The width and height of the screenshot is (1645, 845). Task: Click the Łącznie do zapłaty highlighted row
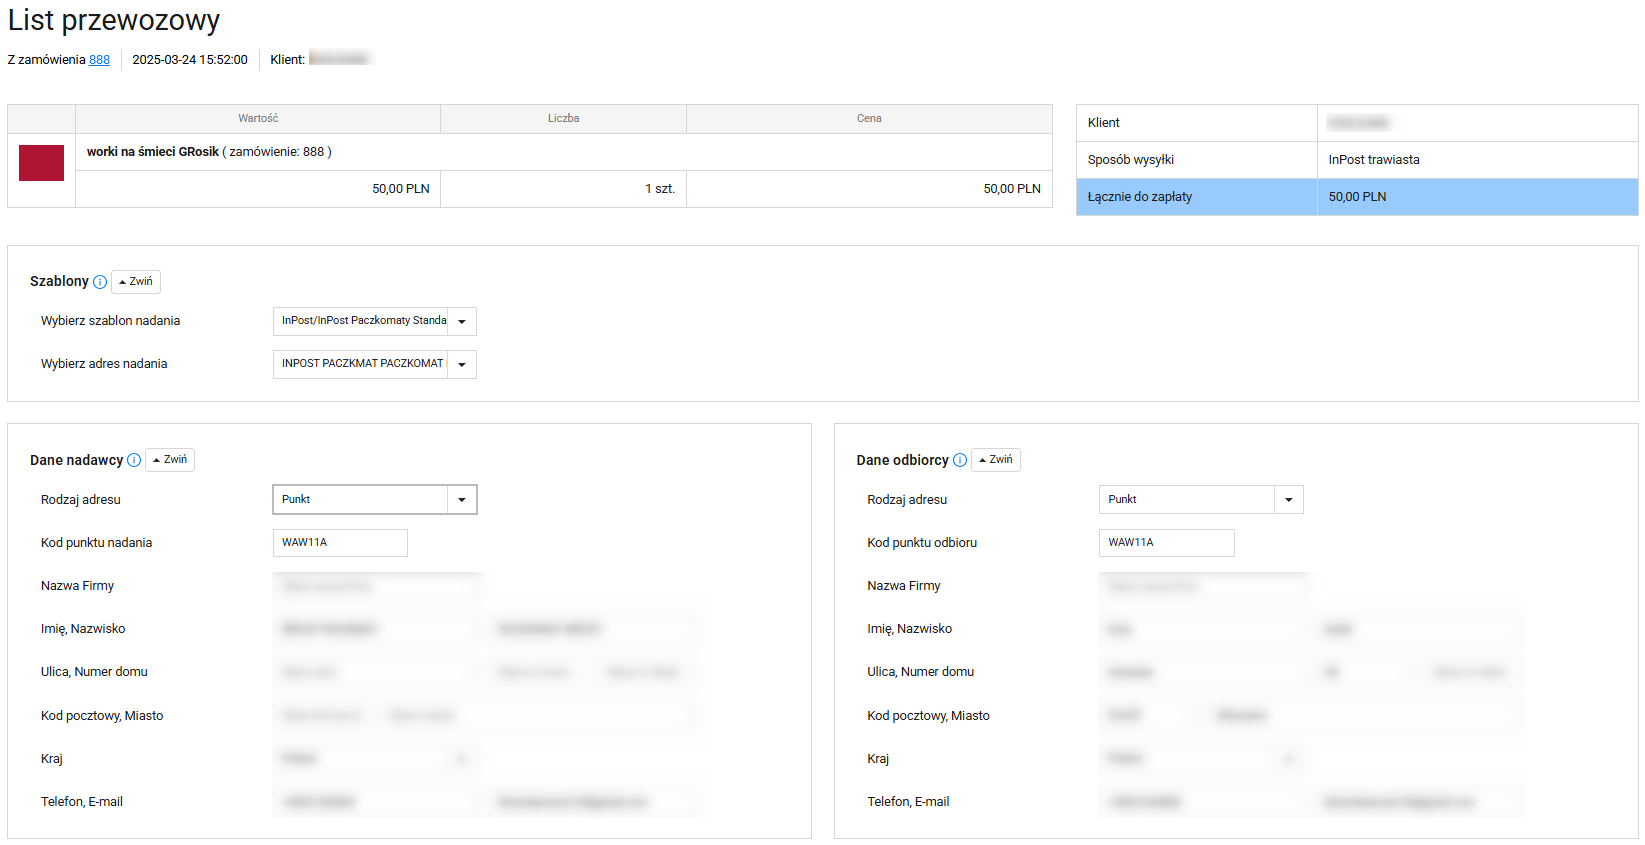(x=1356, y=197)
